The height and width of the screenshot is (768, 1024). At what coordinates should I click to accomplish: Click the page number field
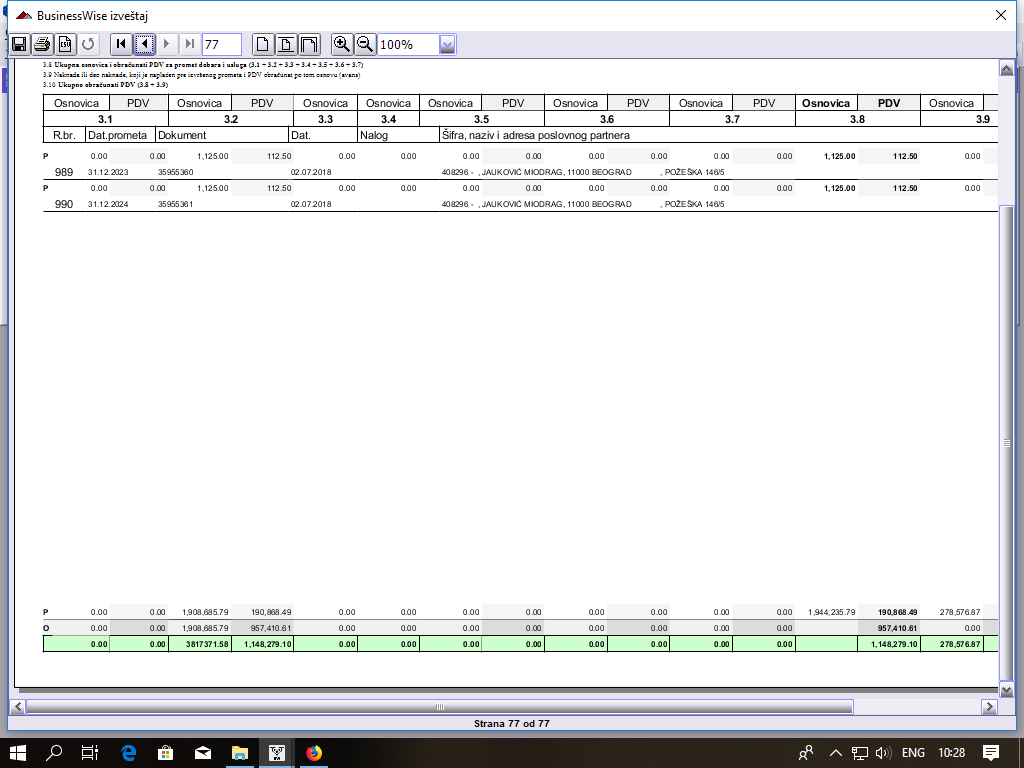click(x=221, y=44)
